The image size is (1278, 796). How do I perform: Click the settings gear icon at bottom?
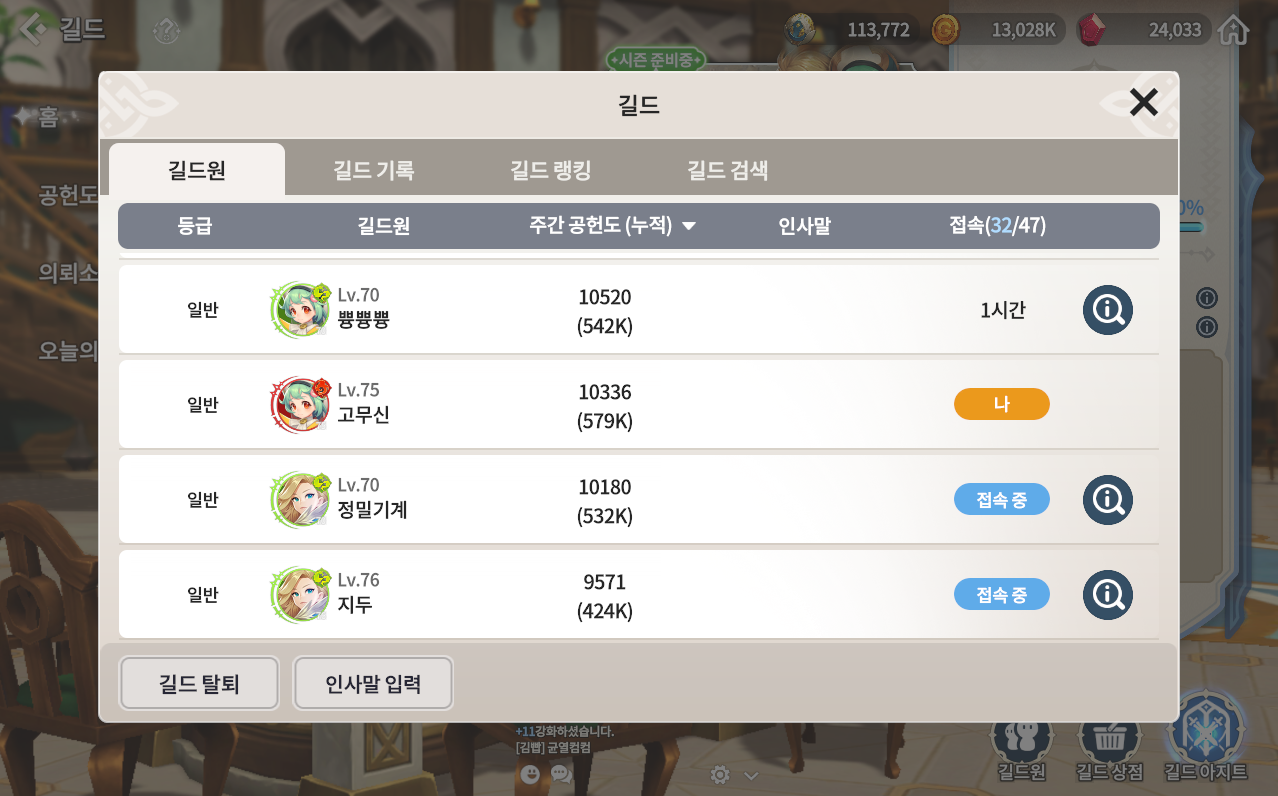click(x=719, y=774)
